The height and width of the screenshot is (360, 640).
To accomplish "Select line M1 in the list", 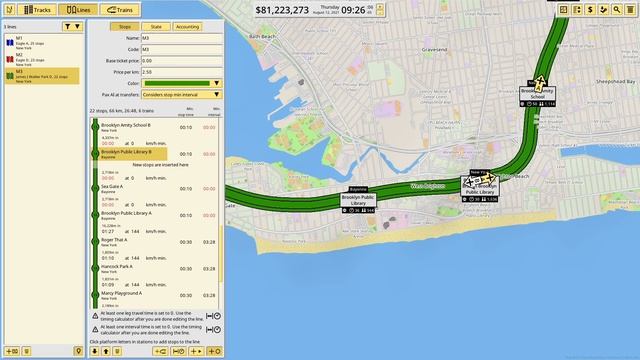I will pyautogui.click(x=42, y=42).
